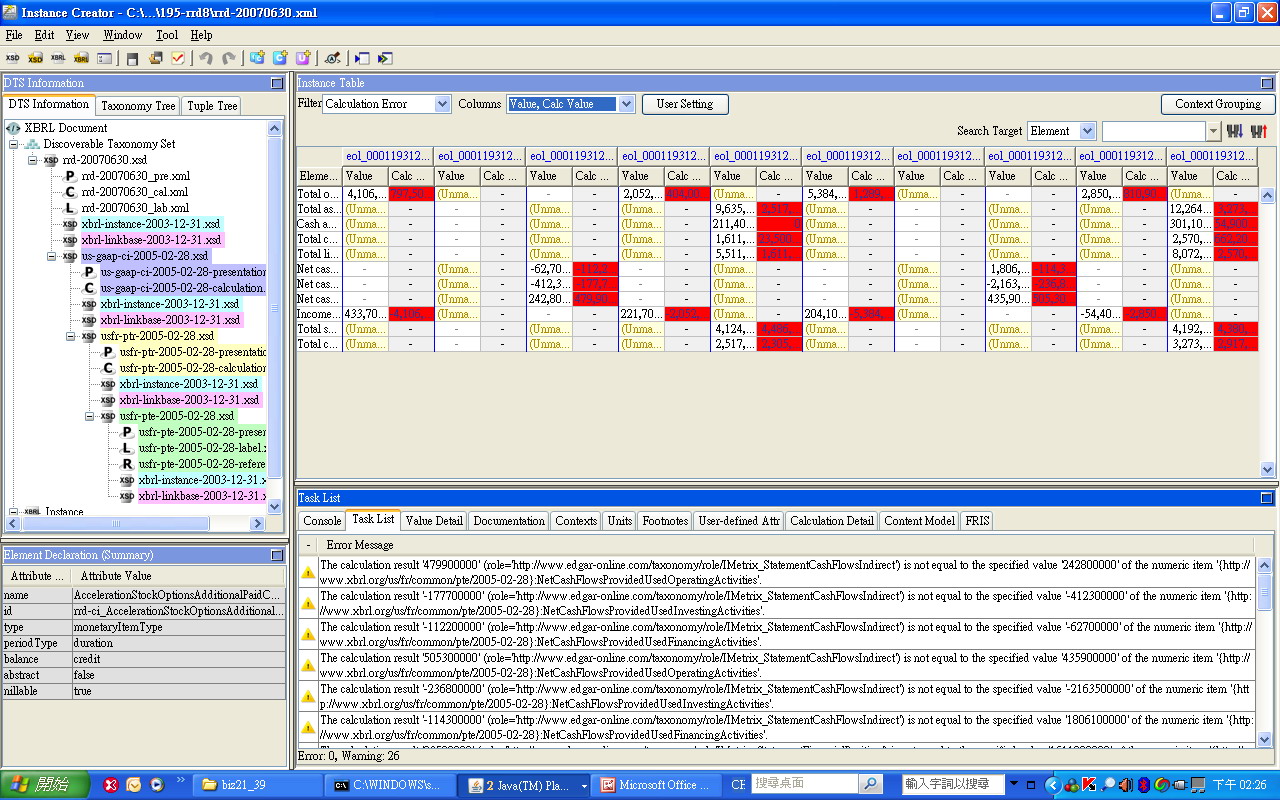This screenshot has height=800, width=1280.
Task: Click warning icon beside the '-114300000' error
Action: tap(309, 728)
